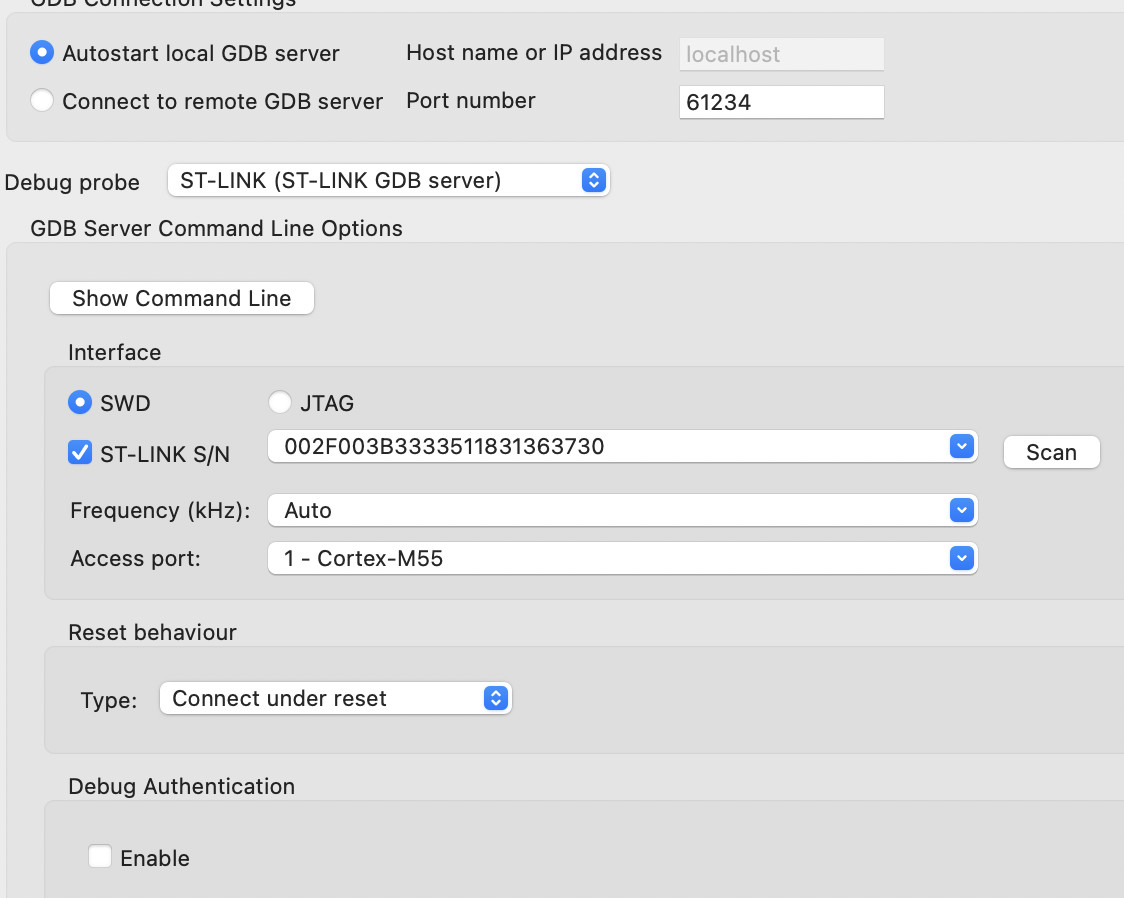Click the Connect under reset text

click(280, 698)
